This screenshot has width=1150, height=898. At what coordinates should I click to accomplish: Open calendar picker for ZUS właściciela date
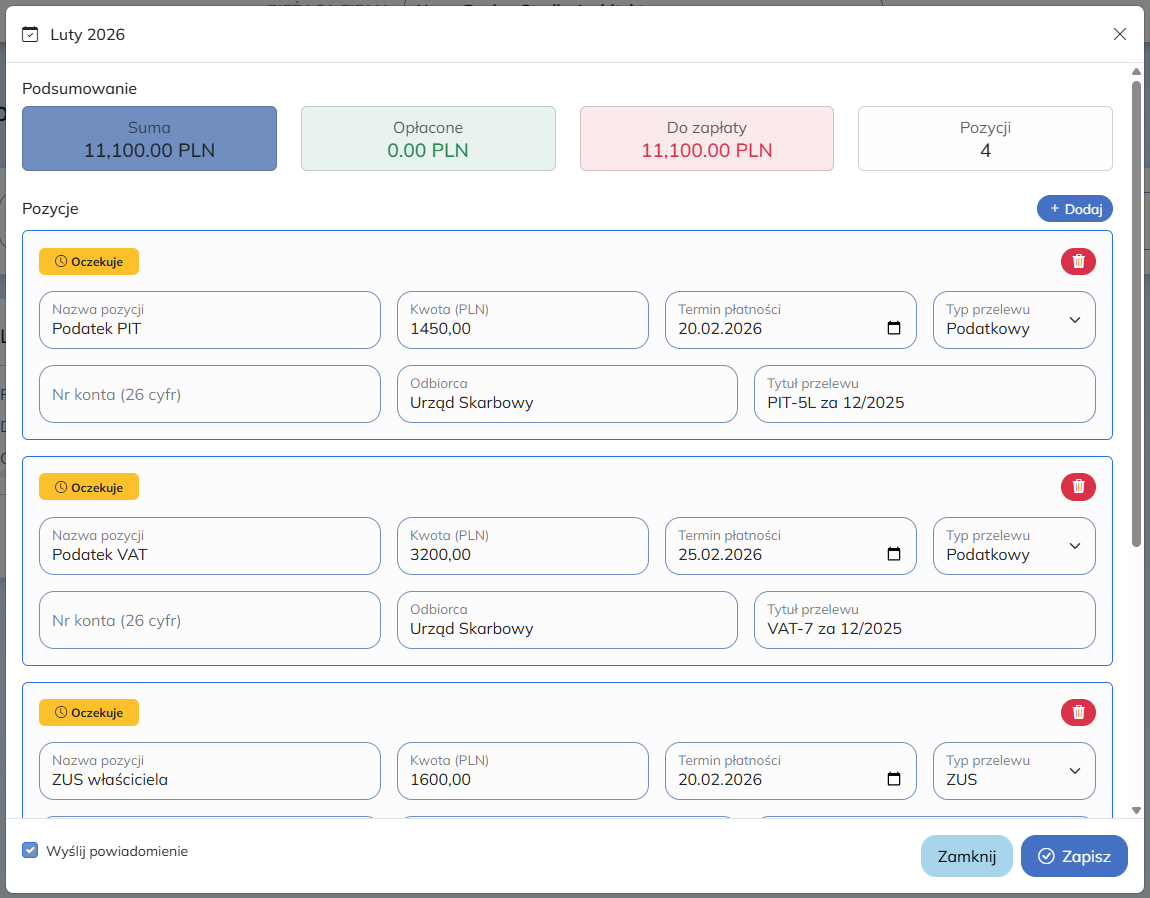pyautogui.click(x=894, y=780)
